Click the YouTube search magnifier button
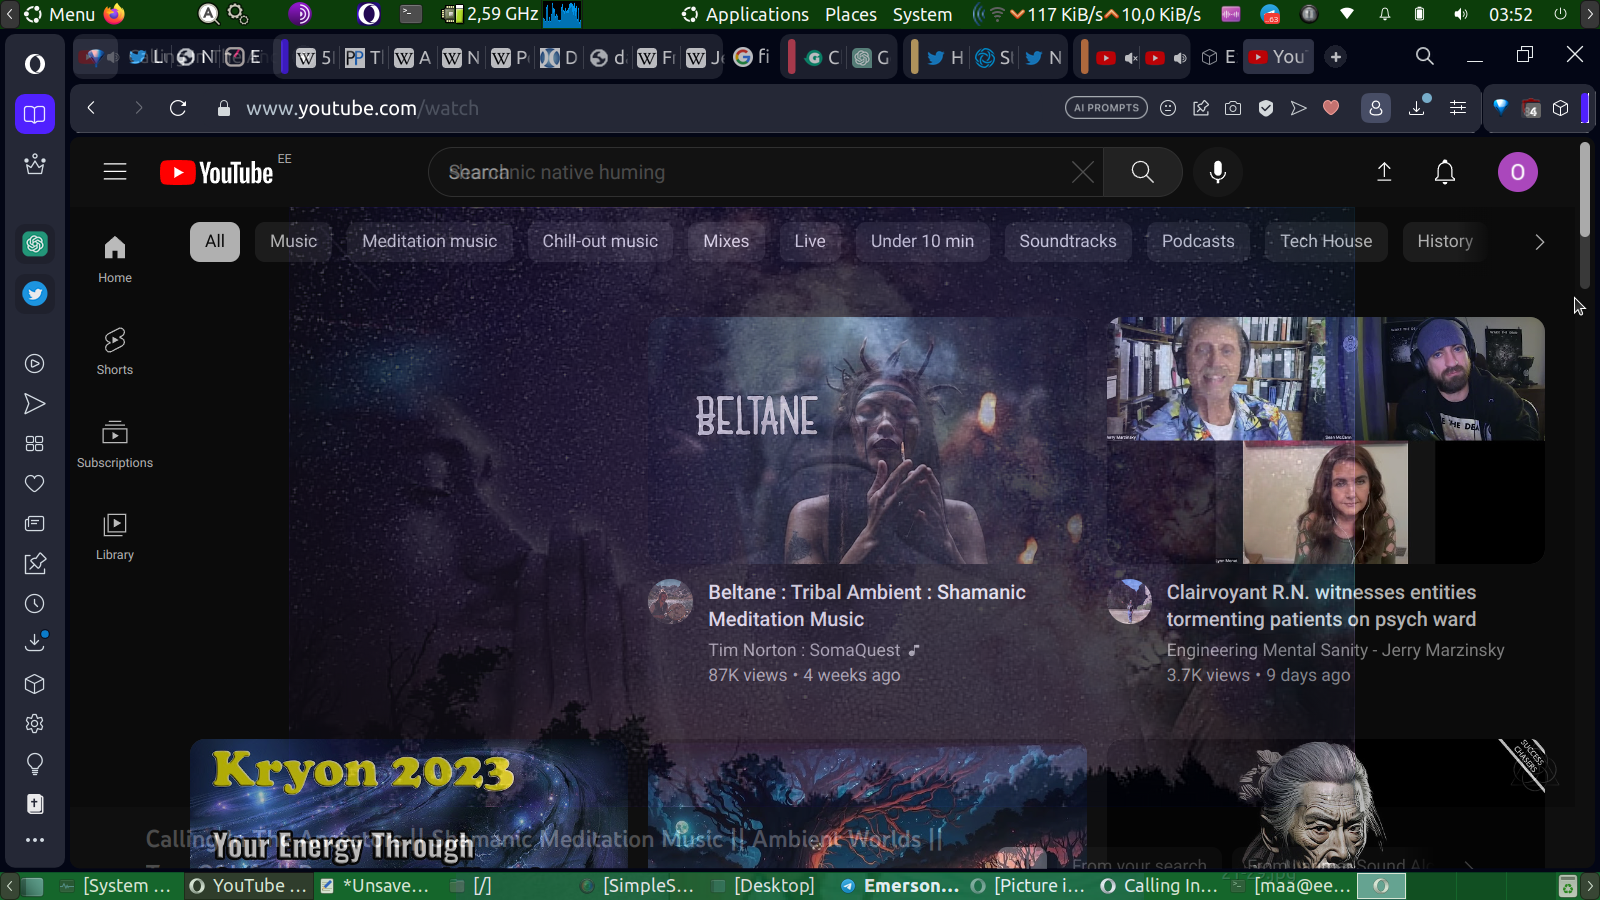Viewport: 1600px width, 900px height. (1142, 172)
